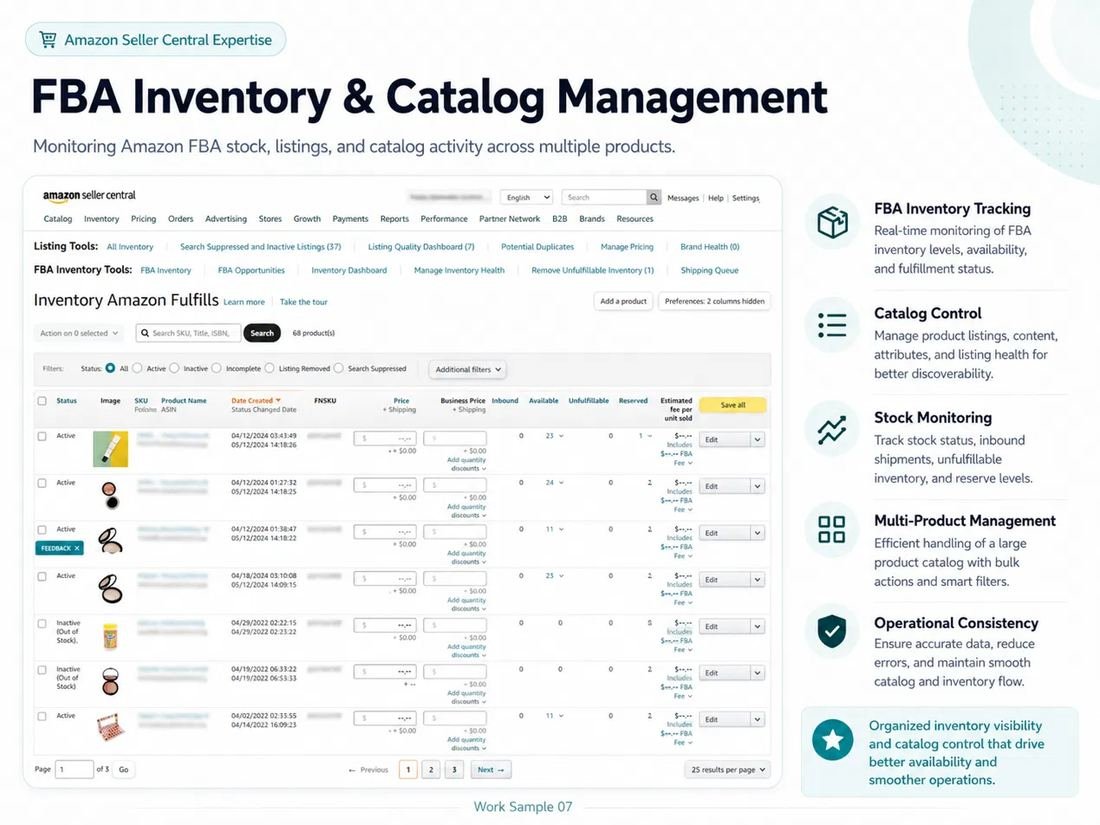Open the English language dropdown
Image resolution: width=1100 pixels, height=825 pixels.
click(527, 197)
